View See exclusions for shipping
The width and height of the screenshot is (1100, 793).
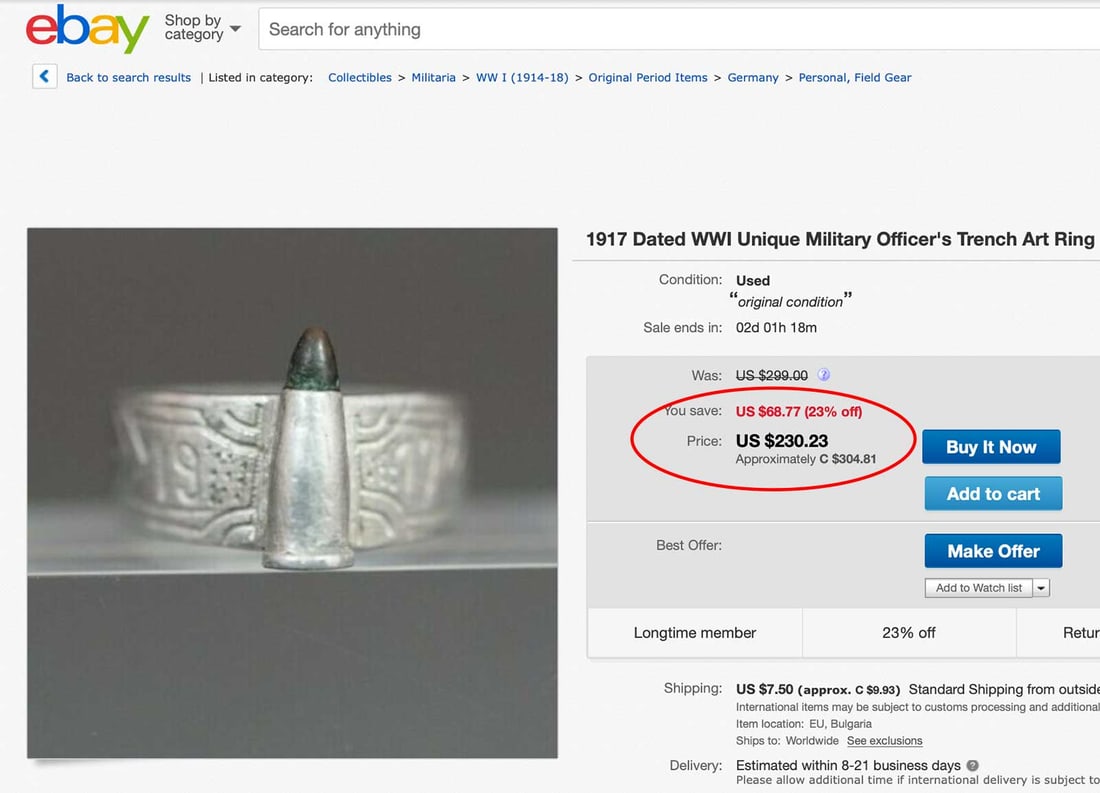click(884, 740)
